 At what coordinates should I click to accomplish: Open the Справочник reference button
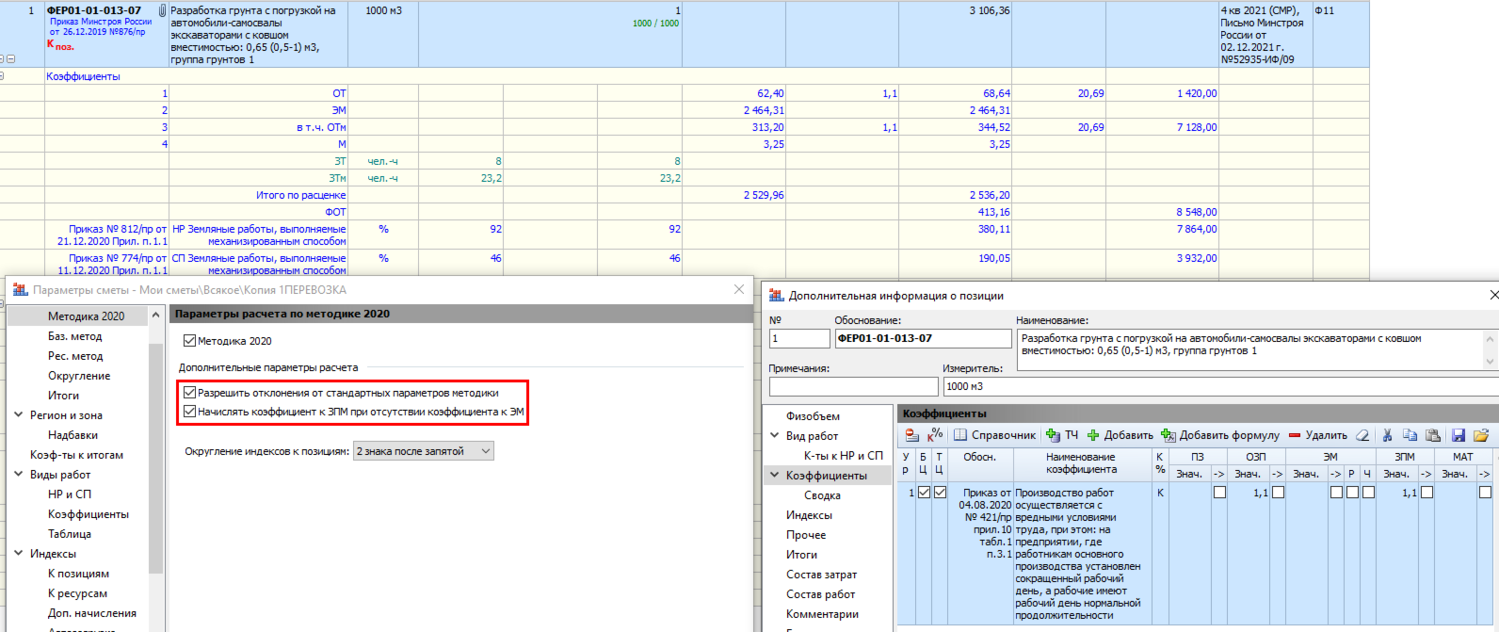pyautogui.click(x=995, y=435)
